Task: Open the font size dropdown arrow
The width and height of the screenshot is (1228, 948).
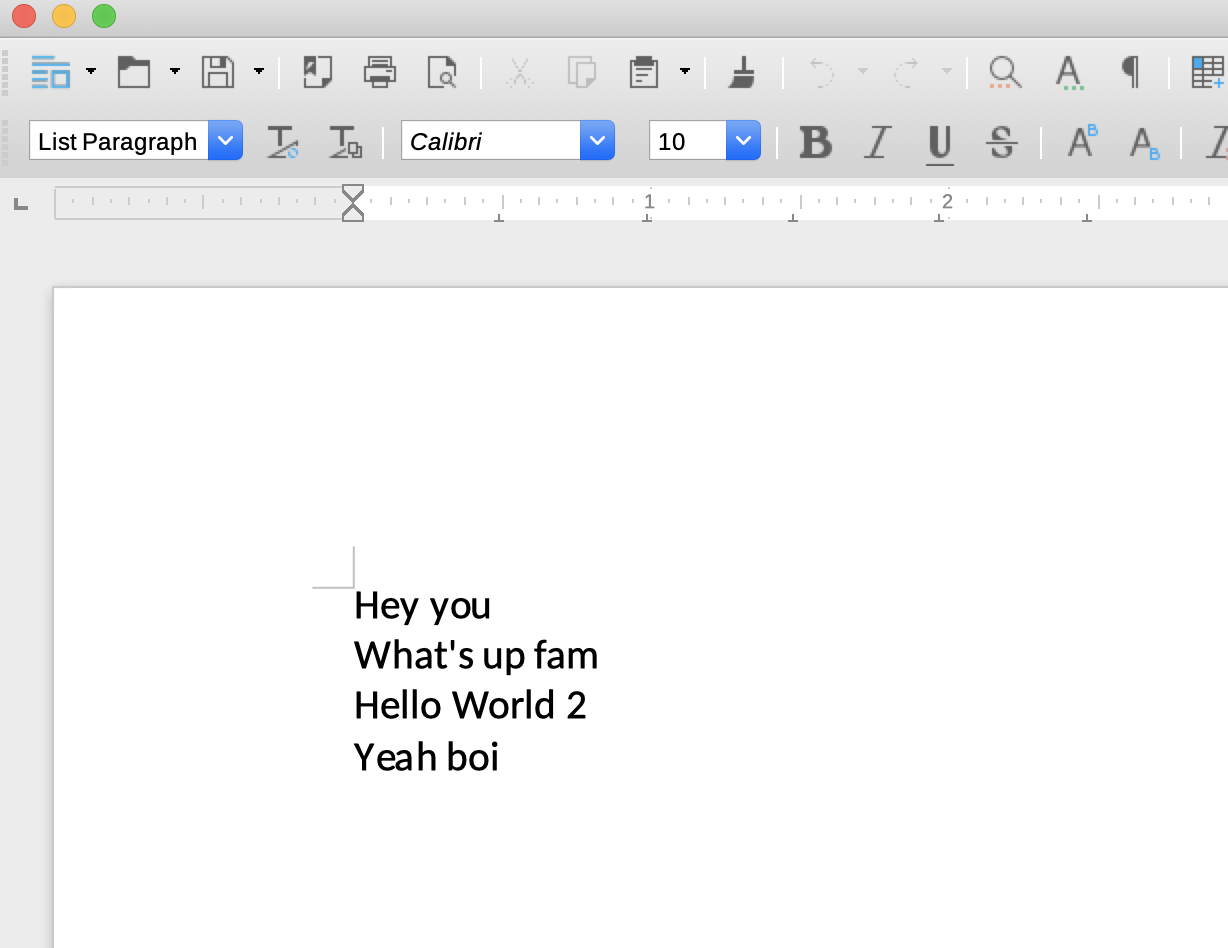Action: click(x=743, y=141)
